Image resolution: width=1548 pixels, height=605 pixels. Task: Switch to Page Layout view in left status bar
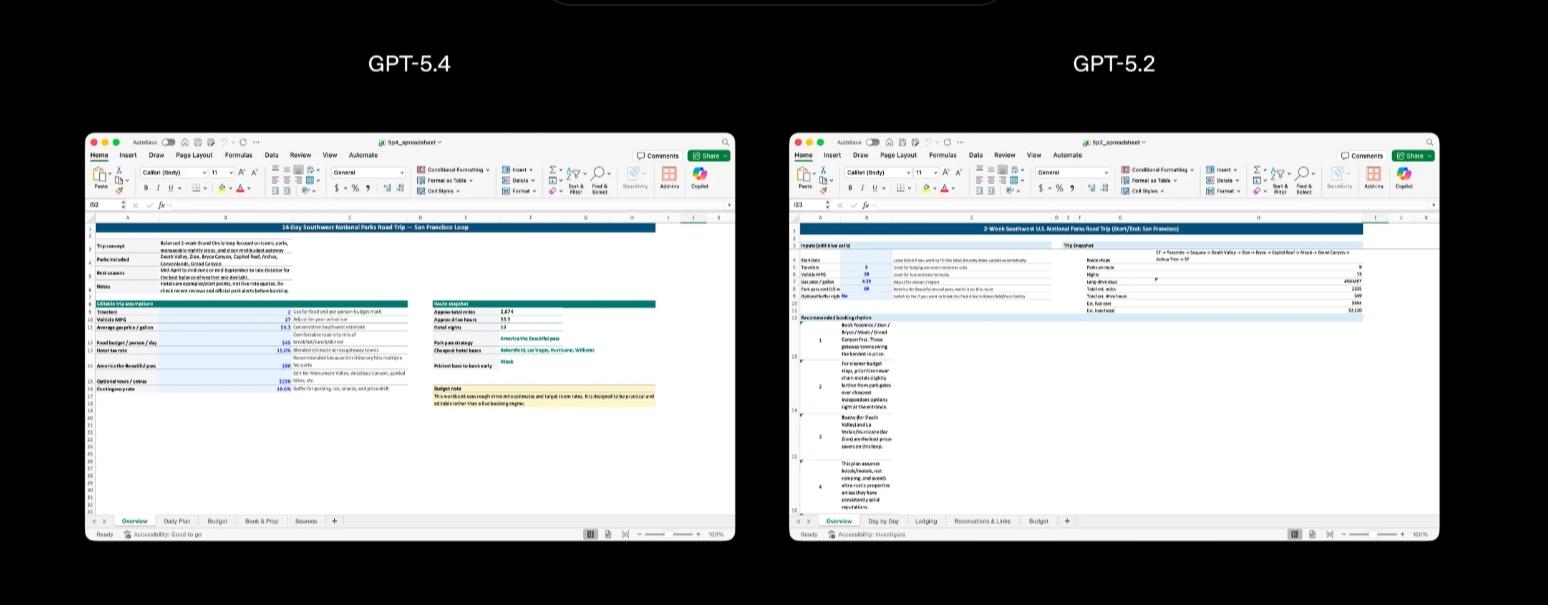coord(609,535)
